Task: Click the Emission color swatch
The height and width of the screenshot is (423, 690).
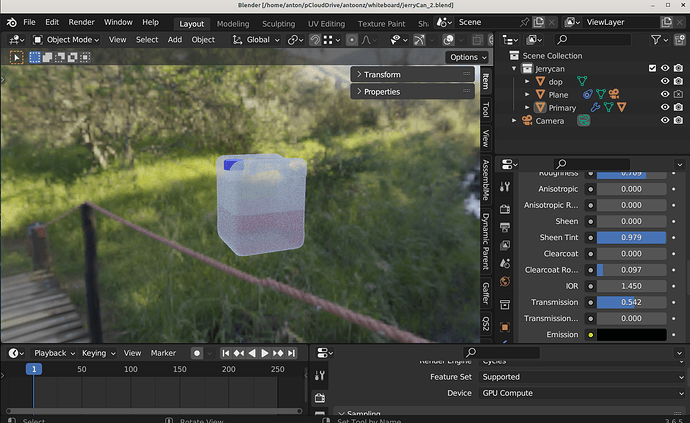Action: (631, 335)
